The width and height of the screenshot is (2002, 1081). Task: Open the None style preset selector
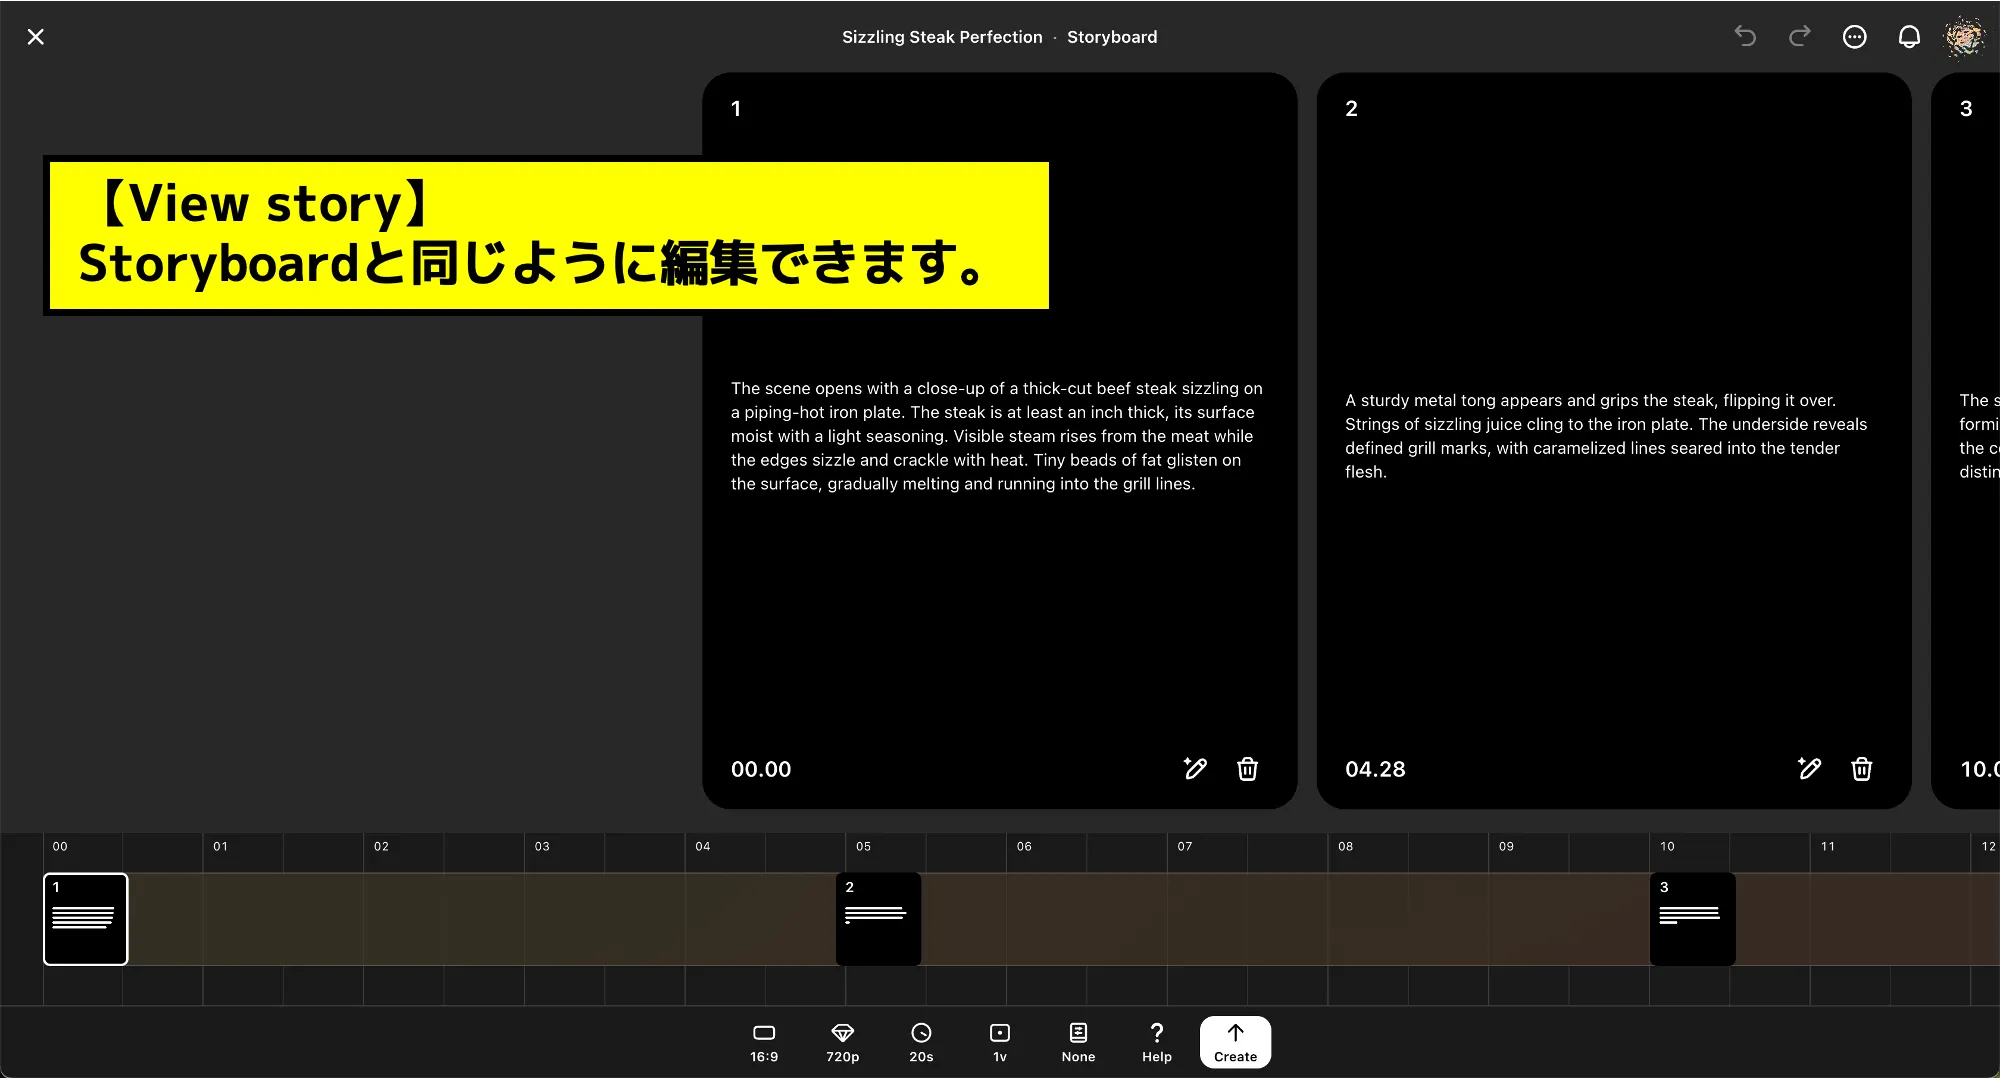tap(1078, 1042)
